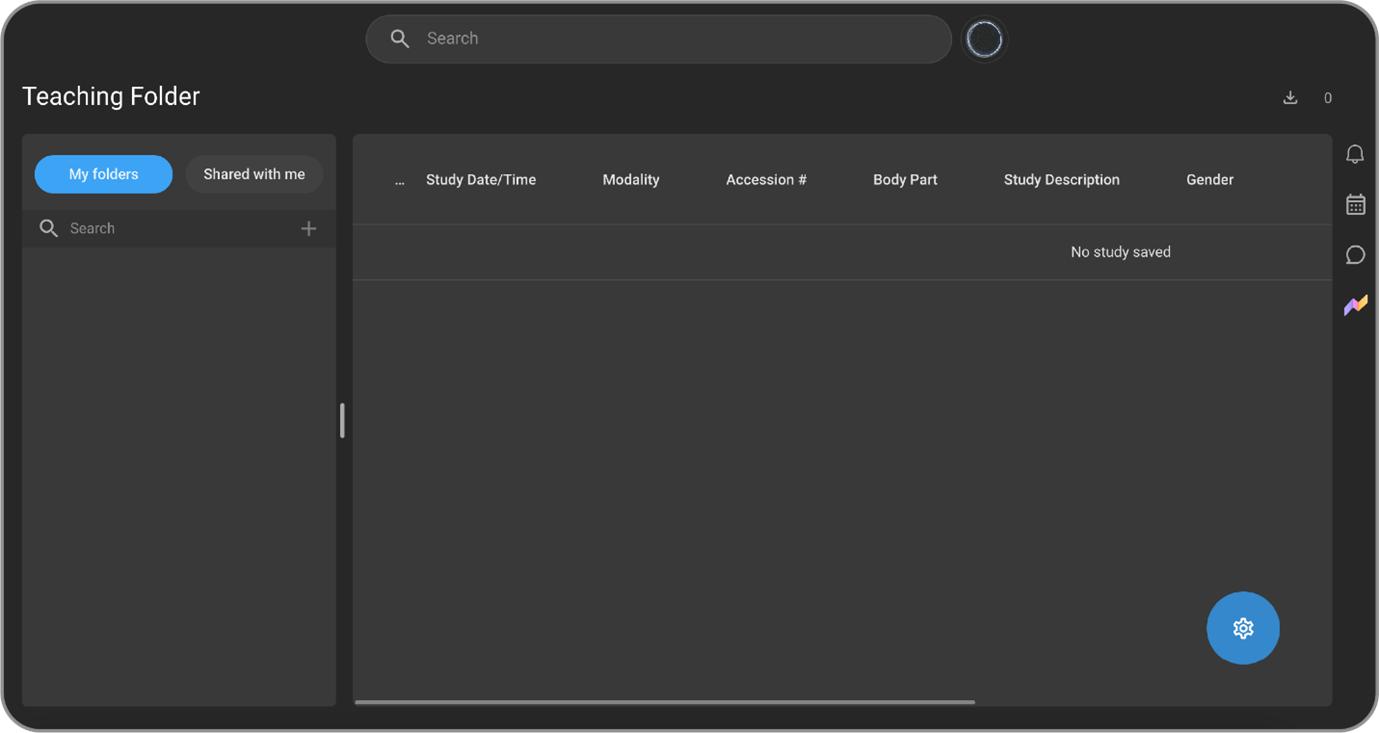This screenshot has width=1379, height=733.
Task: Click the circular profile avatar icon
Action: coord(984,39)
